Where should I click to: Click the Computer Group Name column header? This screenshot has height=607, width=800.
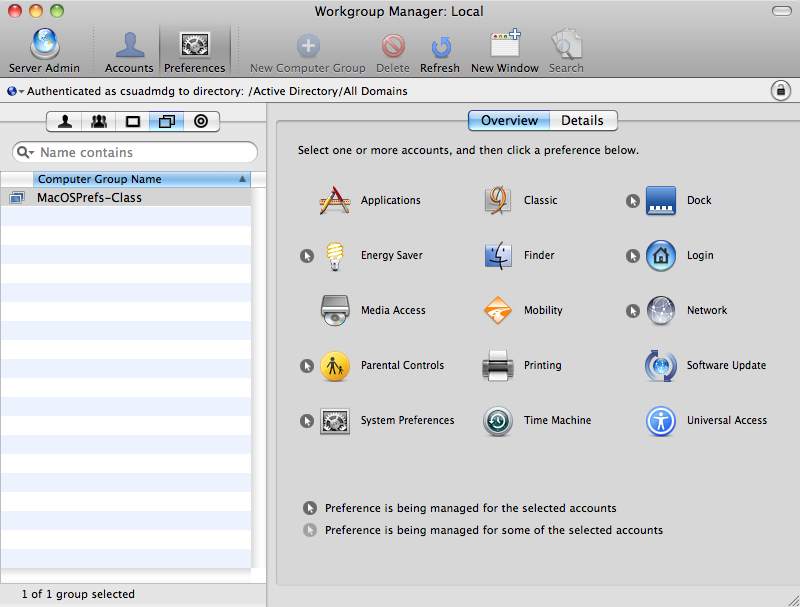[142, 179]
